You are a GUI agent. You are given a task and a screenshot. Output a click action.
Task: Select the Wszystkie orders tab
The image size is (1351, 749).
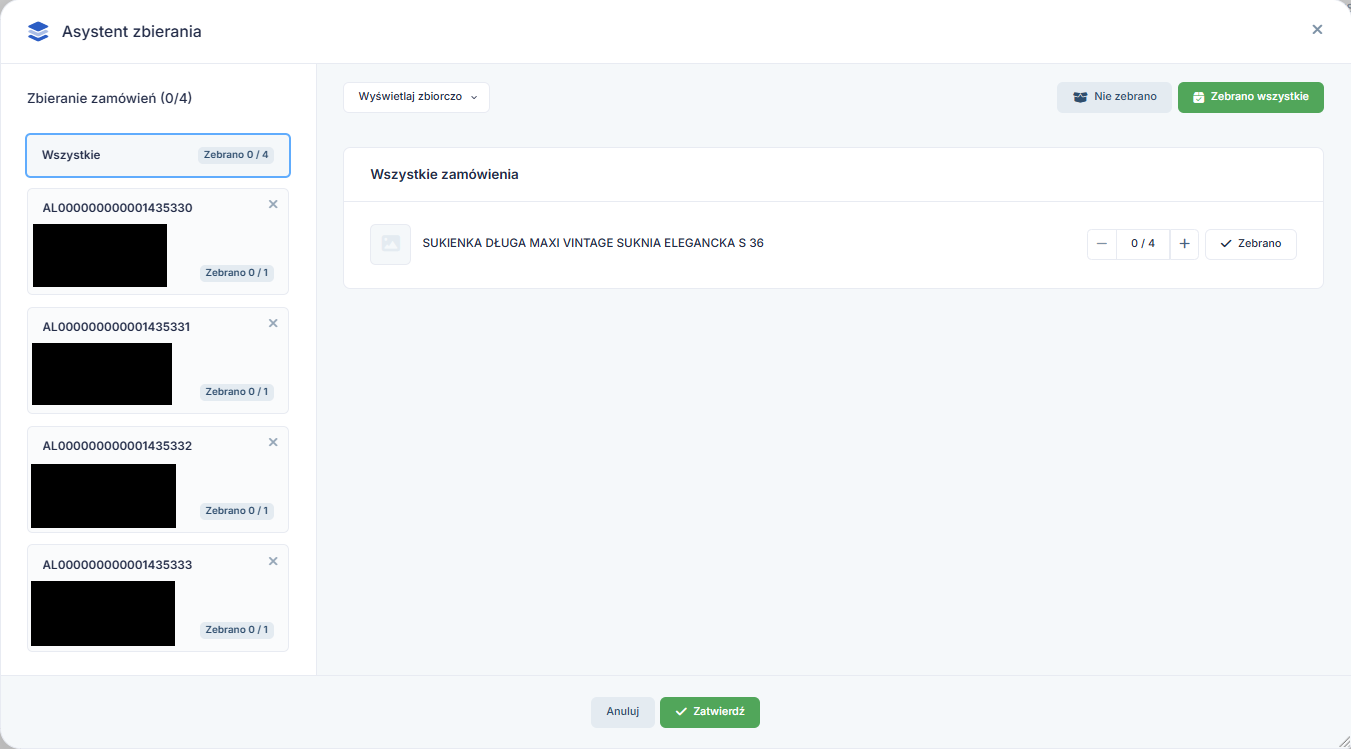pos(158,155)
